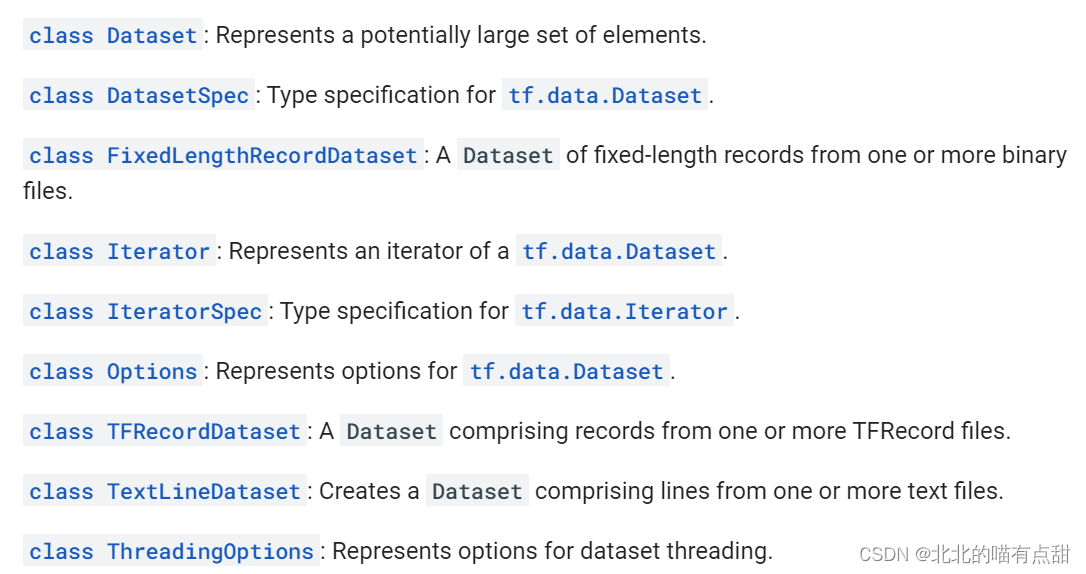Click 'comprising records from TFRecord files' text
The image size is (1086, 574).
730,431
